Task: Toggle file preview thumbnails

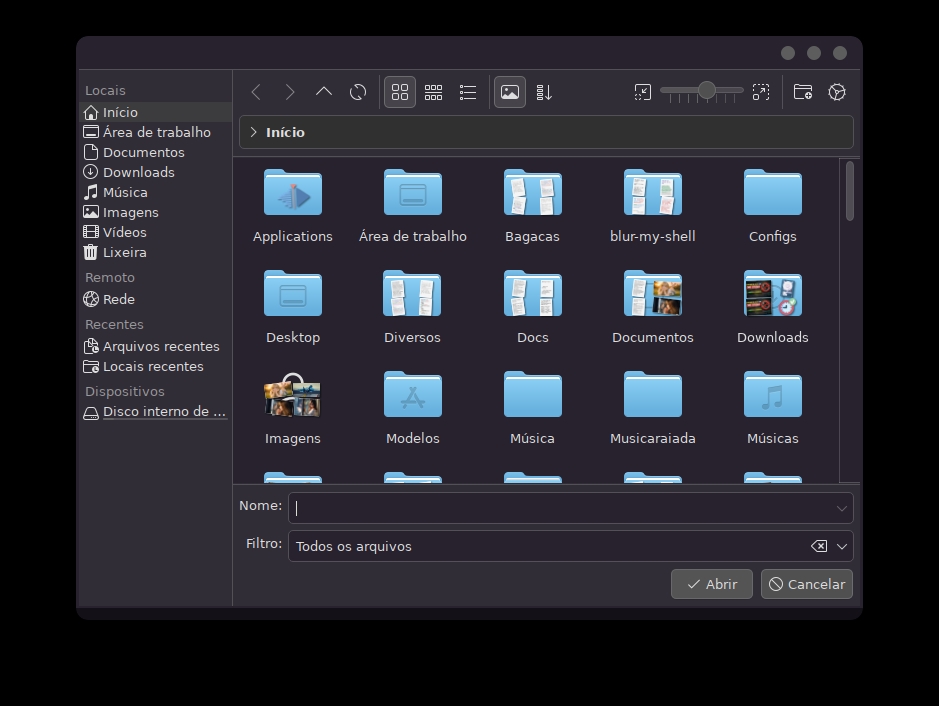Action: (510, 92)
